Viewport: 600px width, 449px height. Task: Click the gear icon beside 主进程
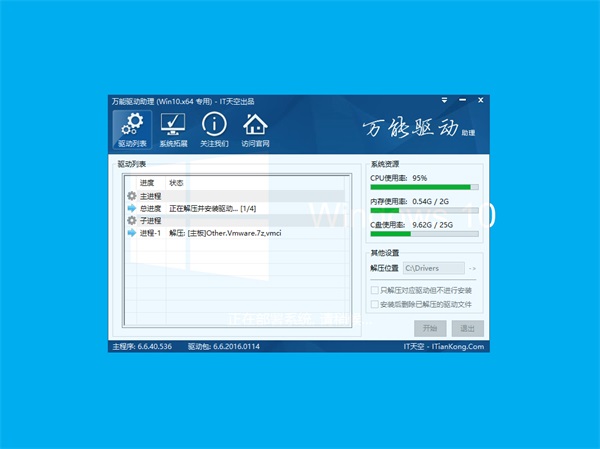coord(131,196)
